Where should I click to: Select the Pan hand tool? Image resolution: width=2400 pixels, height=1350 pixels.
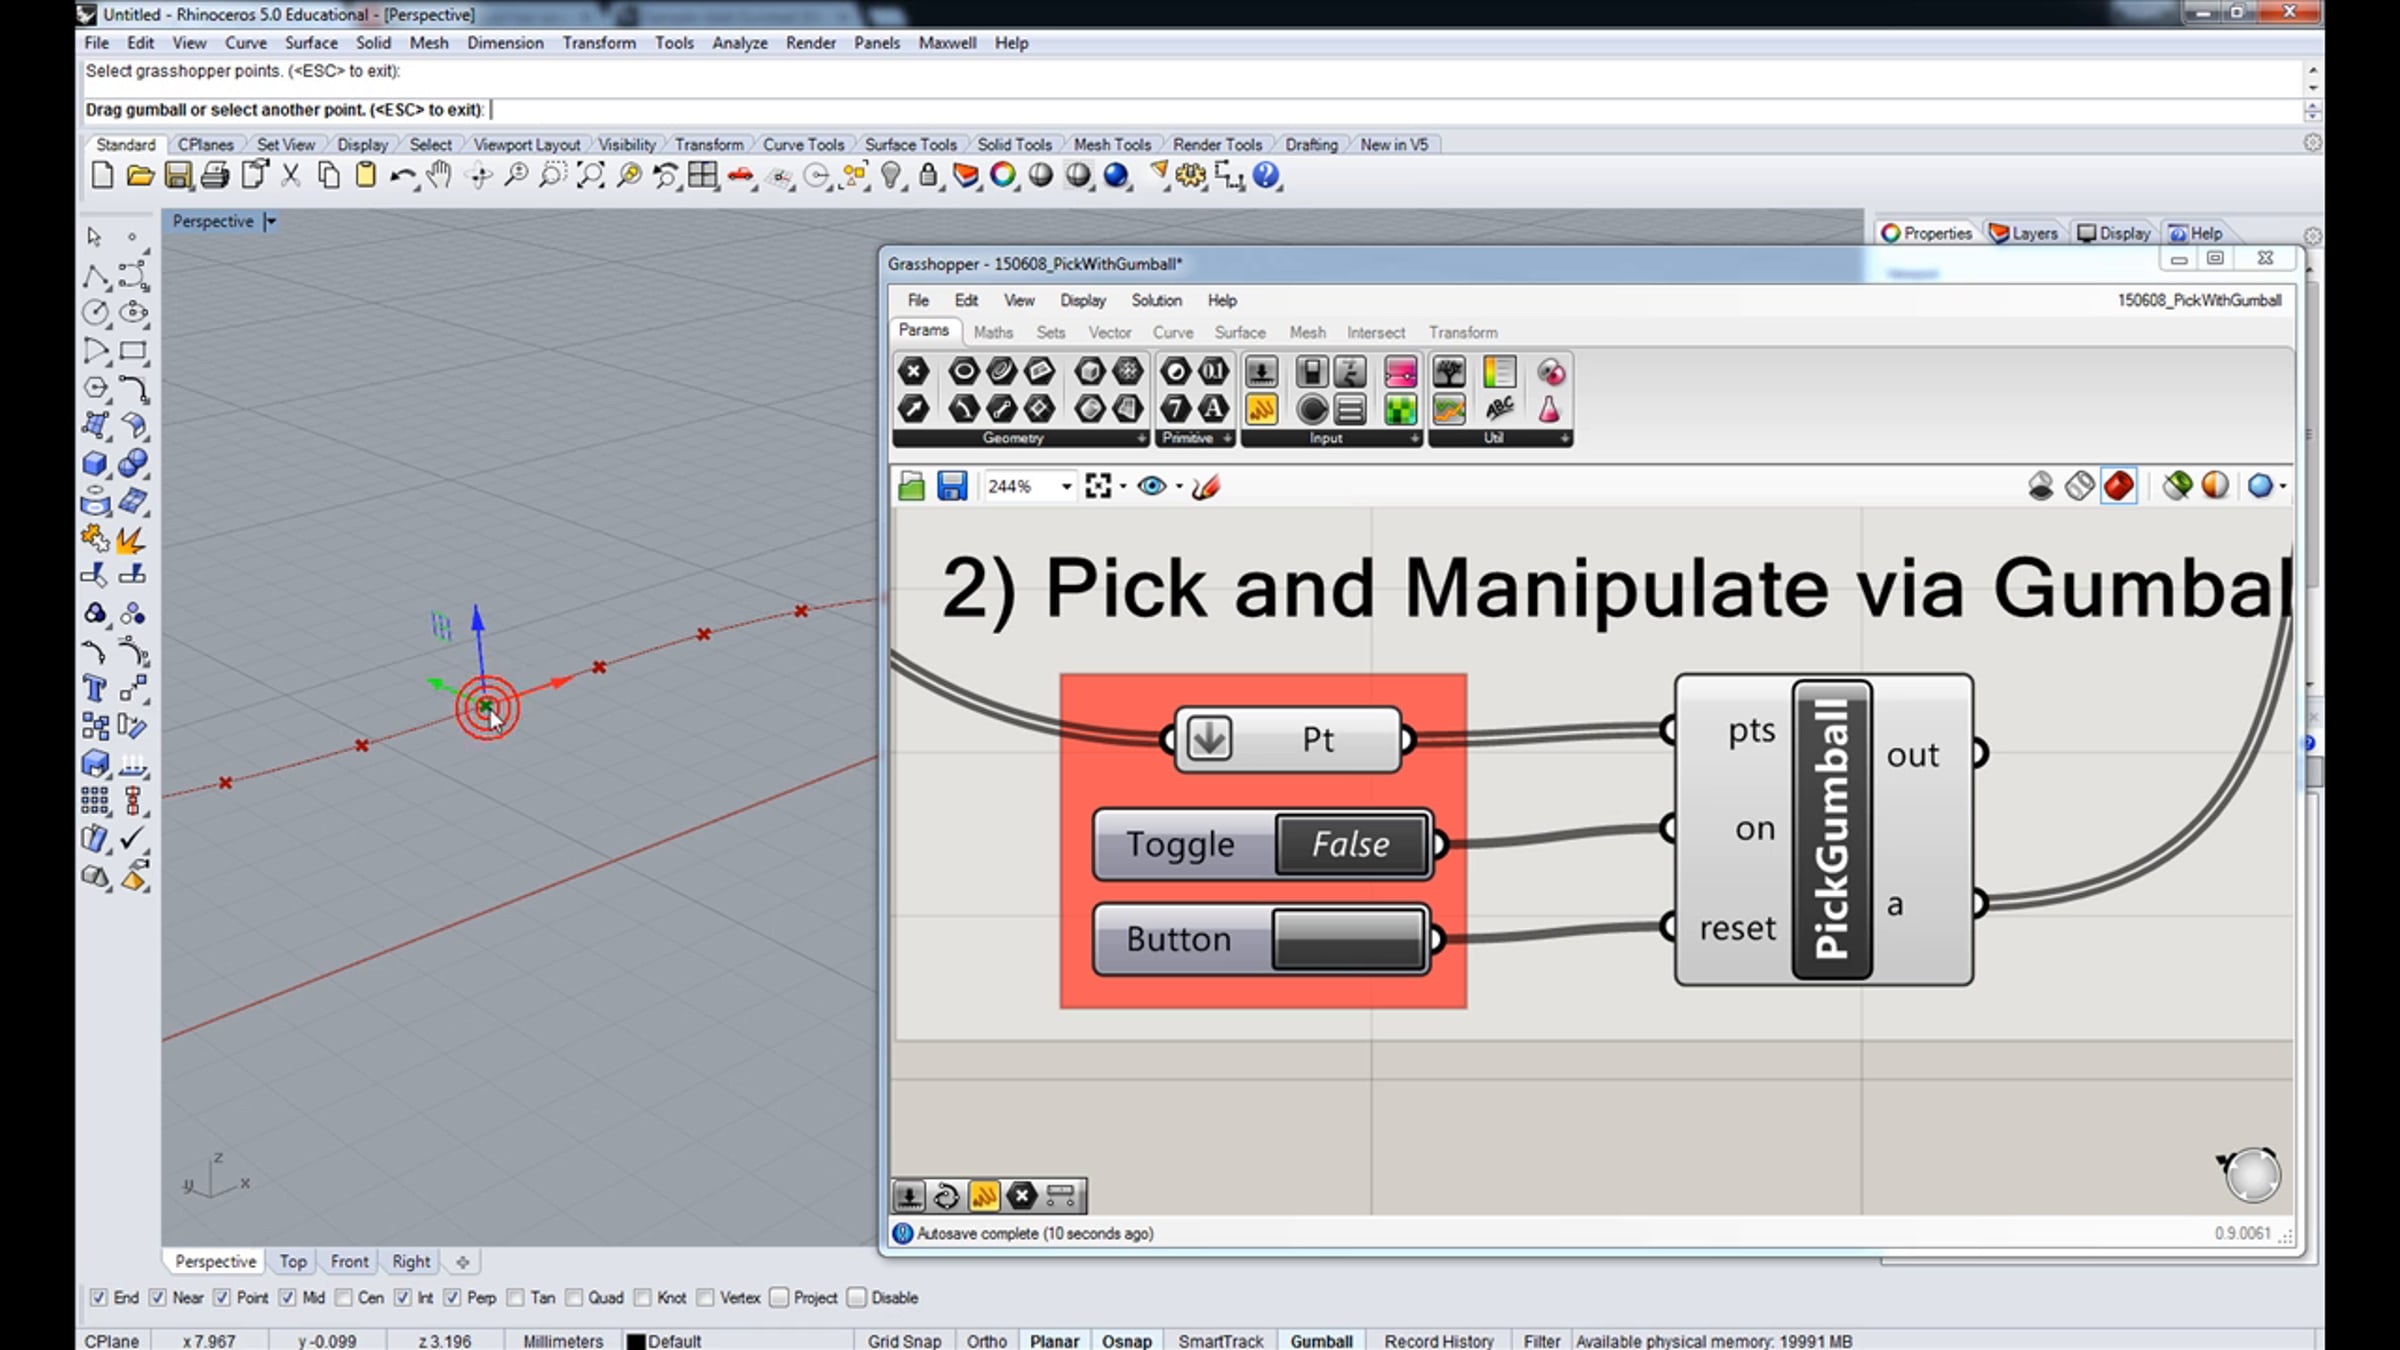tap(440, 176)
